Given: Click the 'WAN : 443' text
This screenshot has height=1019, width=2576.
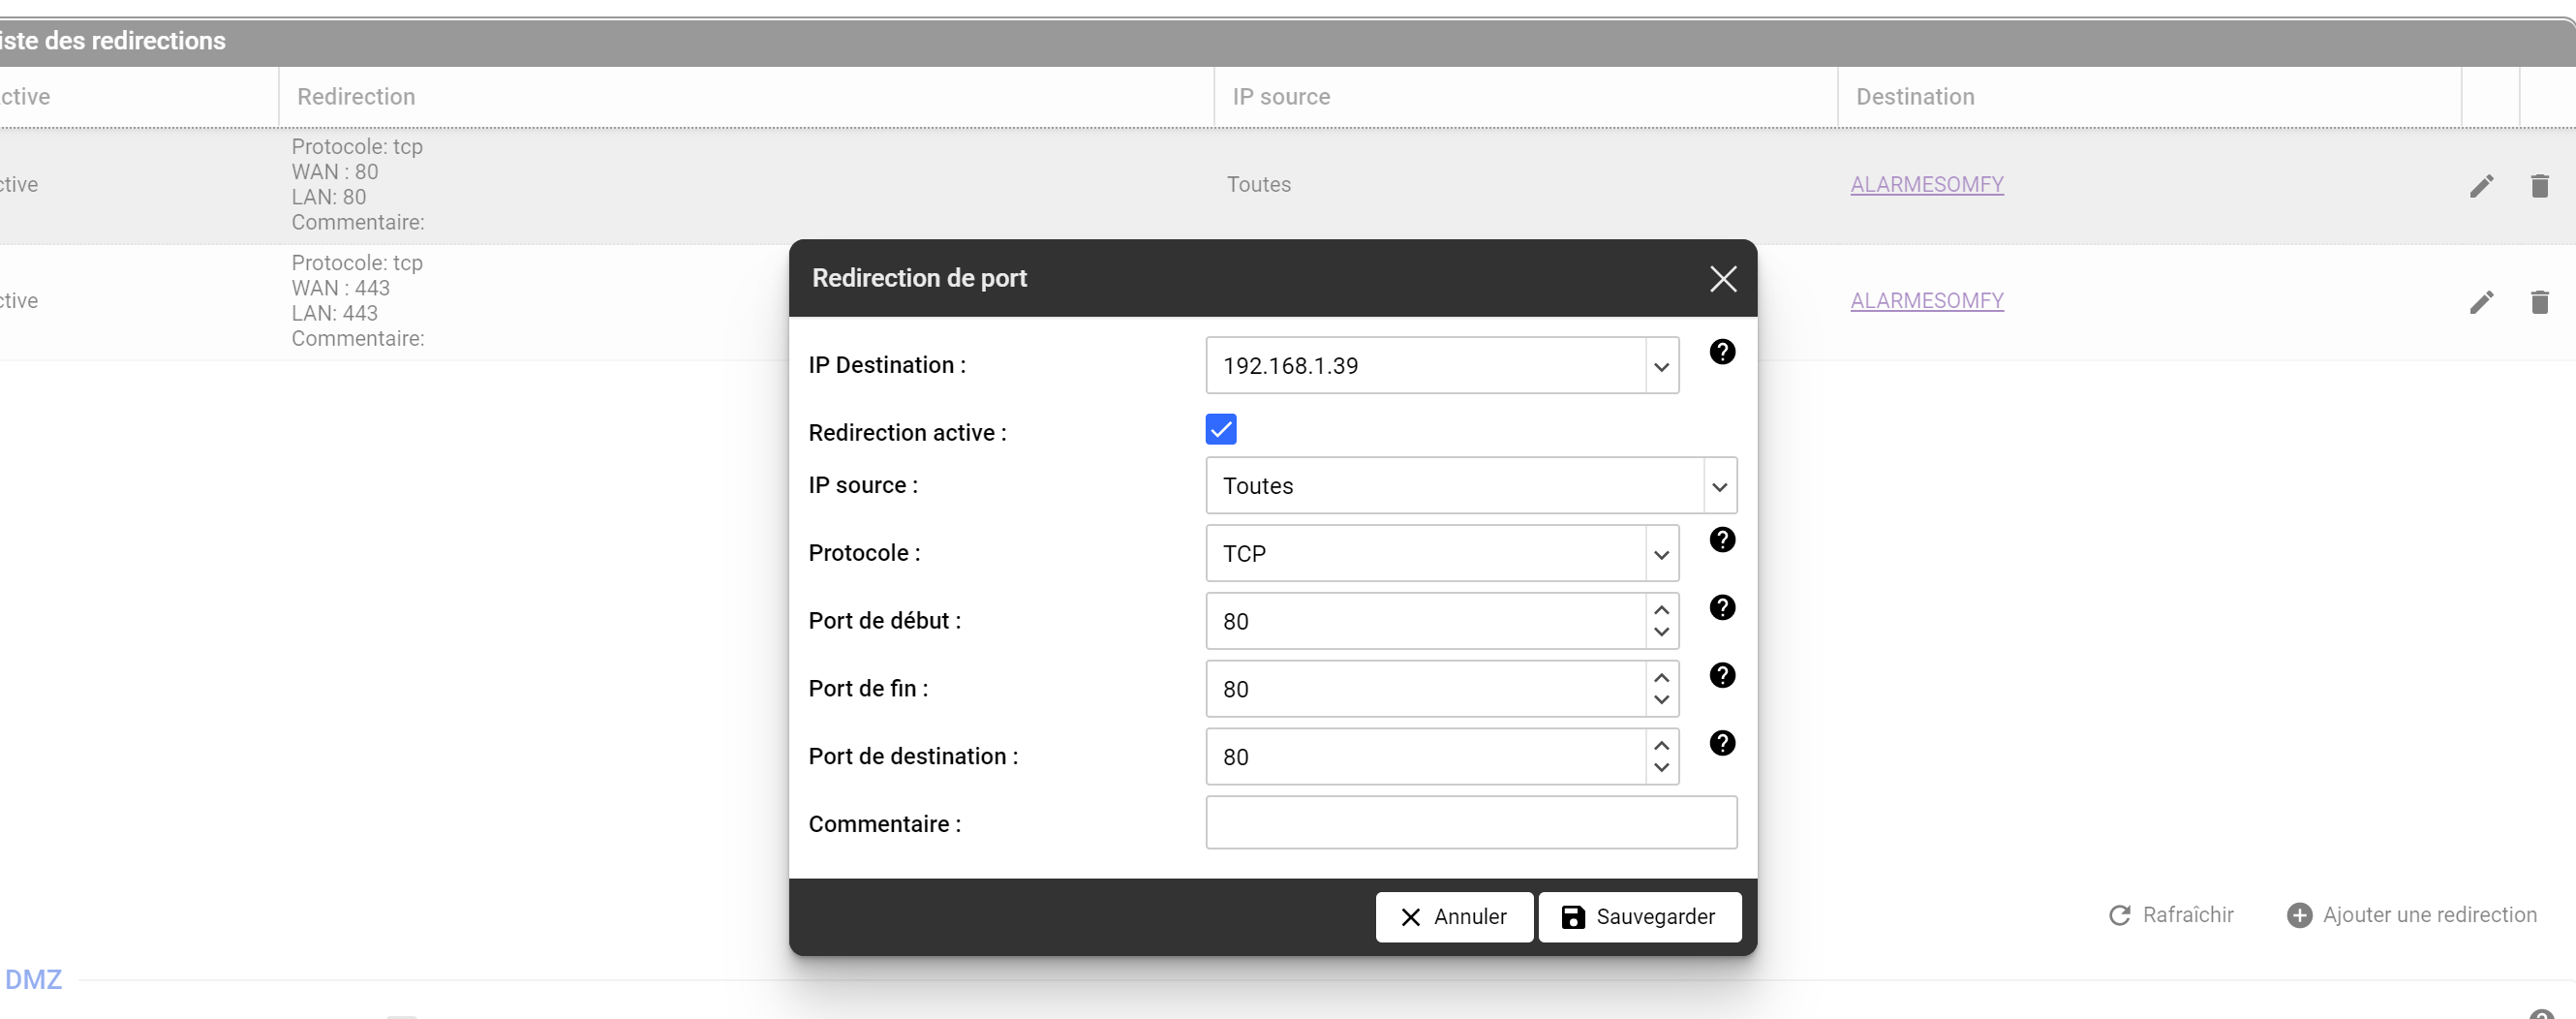Looking at the screenshot, I should (341, 289).
